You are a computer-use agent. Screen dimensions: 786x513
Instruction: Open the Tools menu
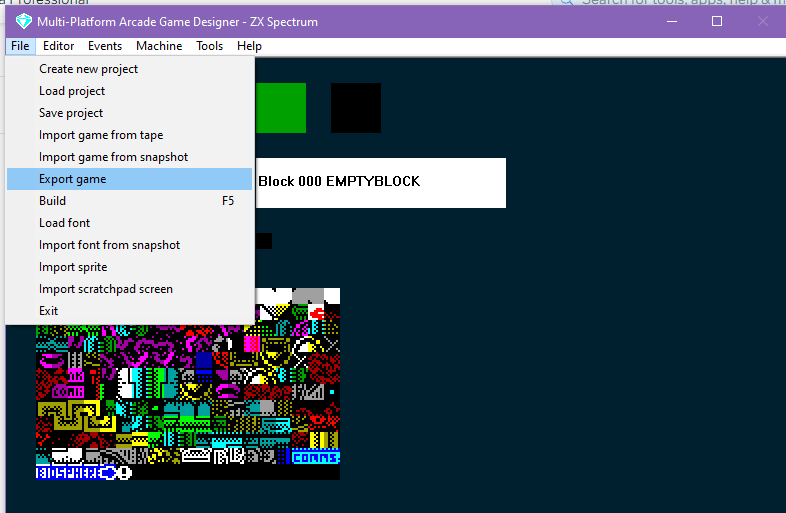[x=209, y=46]
